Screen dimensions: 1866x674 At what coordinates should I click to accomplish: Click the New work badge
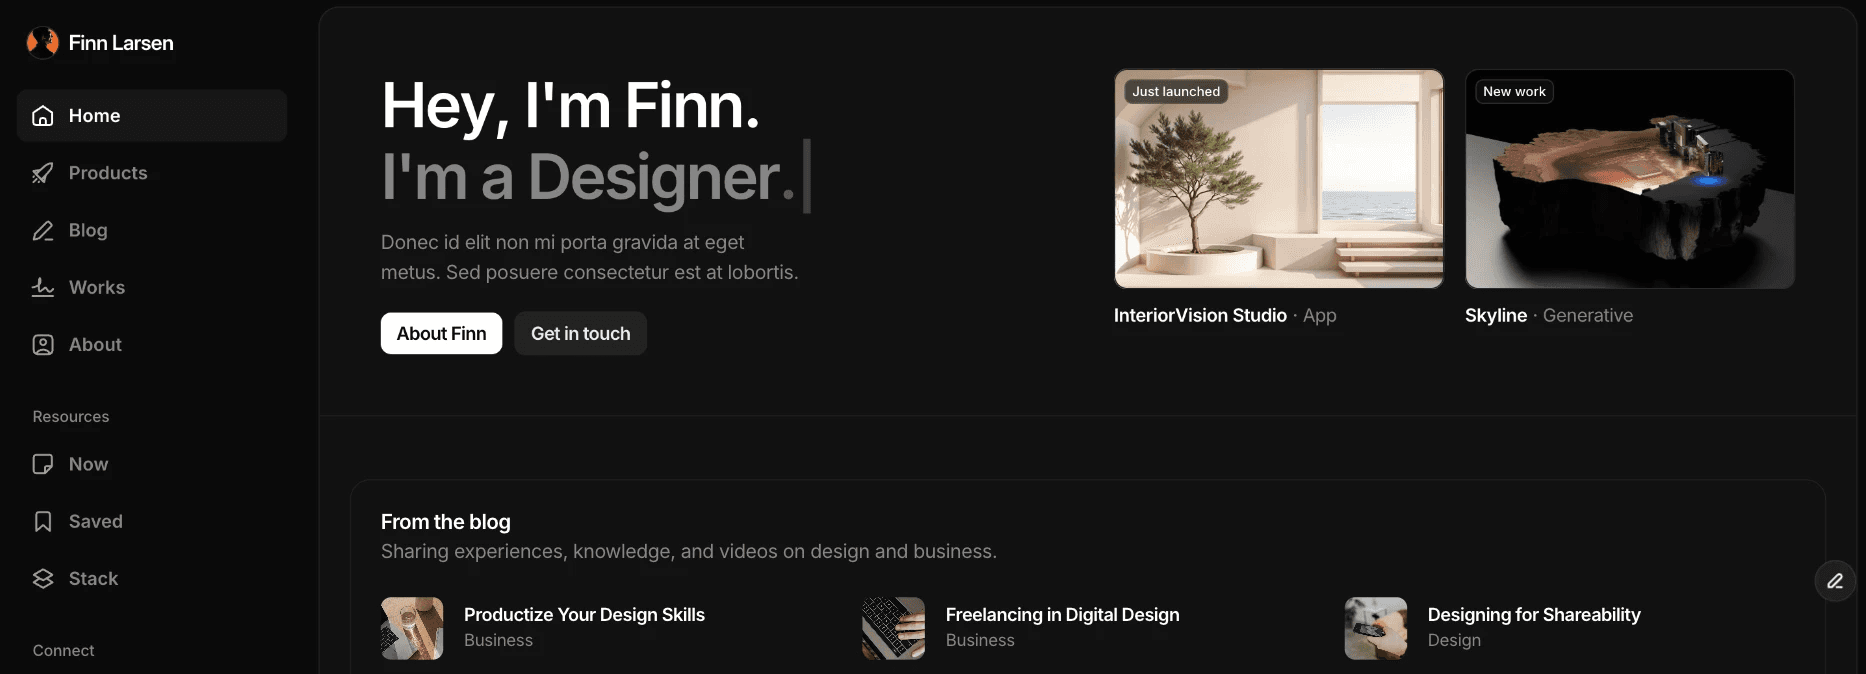point(1514,91)
